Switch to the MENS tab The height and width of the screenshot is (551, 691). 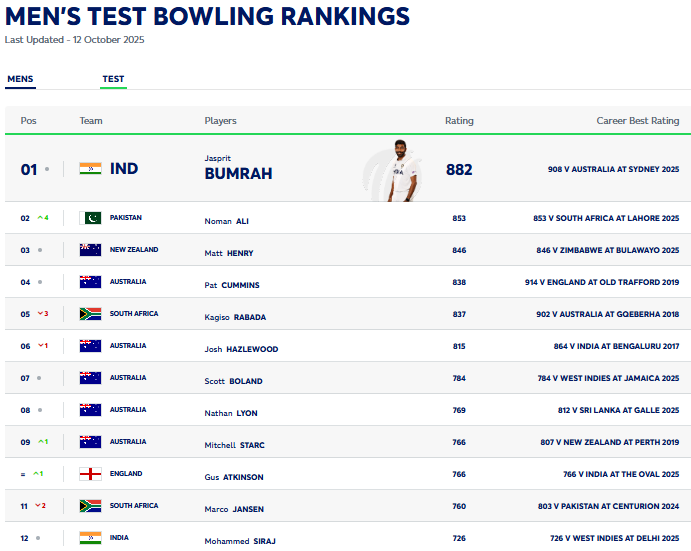(20, 79)
